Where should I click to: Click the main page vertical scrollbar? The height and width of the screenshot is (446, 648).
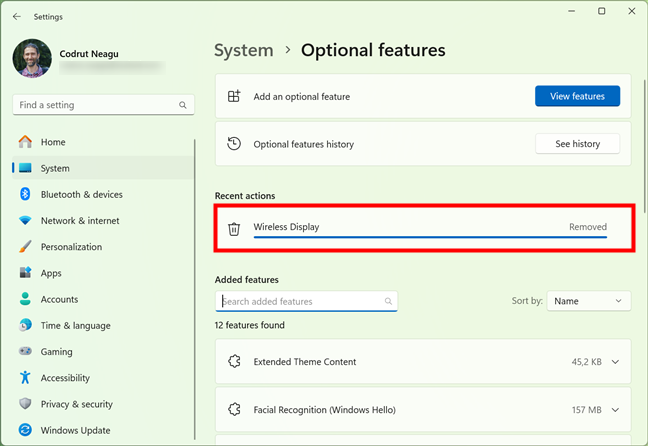pyautogui.click(x=644, y=146)
